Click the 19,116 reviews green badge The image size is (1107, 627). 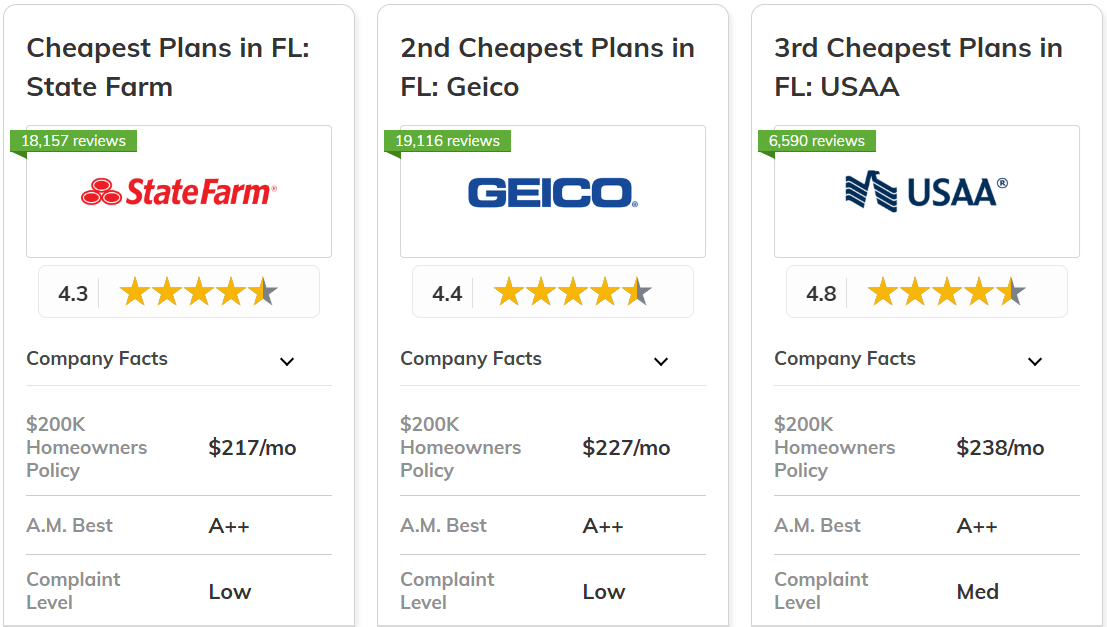click(x=448, y=141)
